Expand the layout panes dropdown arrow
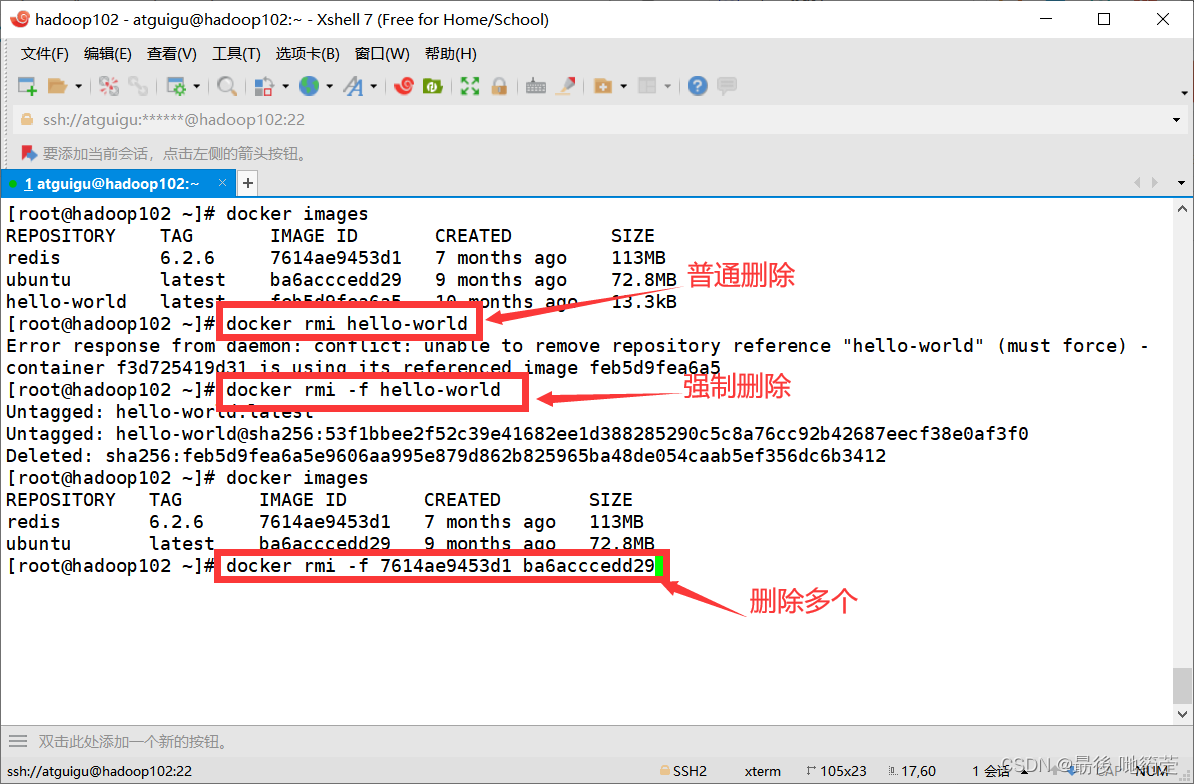Viewport: 1194px width, 784px height. [x=668, y=86]
